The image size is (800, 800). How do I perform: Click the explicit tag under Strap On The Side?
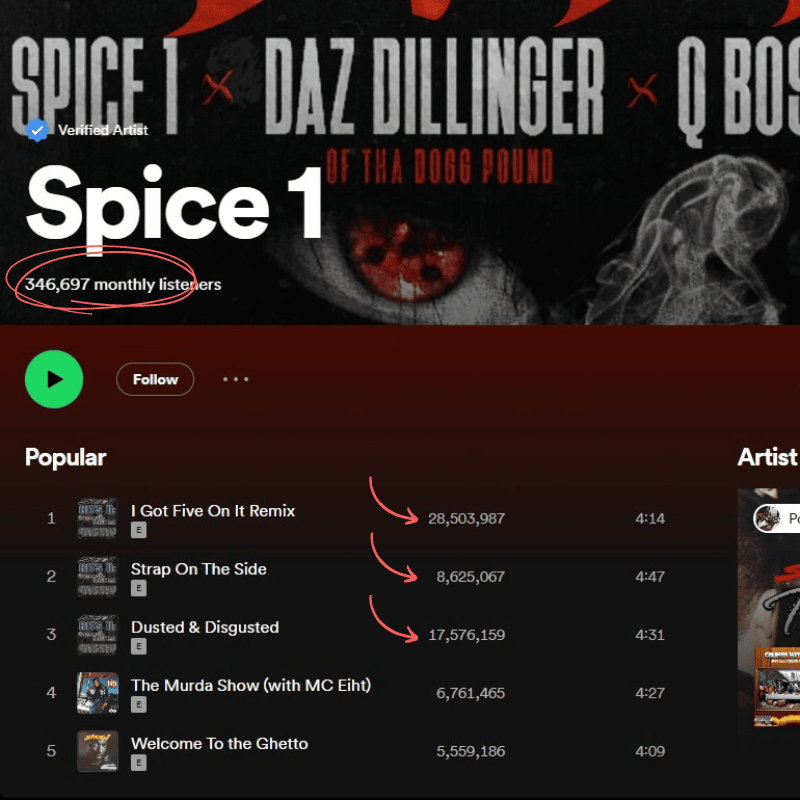point(139,588)
